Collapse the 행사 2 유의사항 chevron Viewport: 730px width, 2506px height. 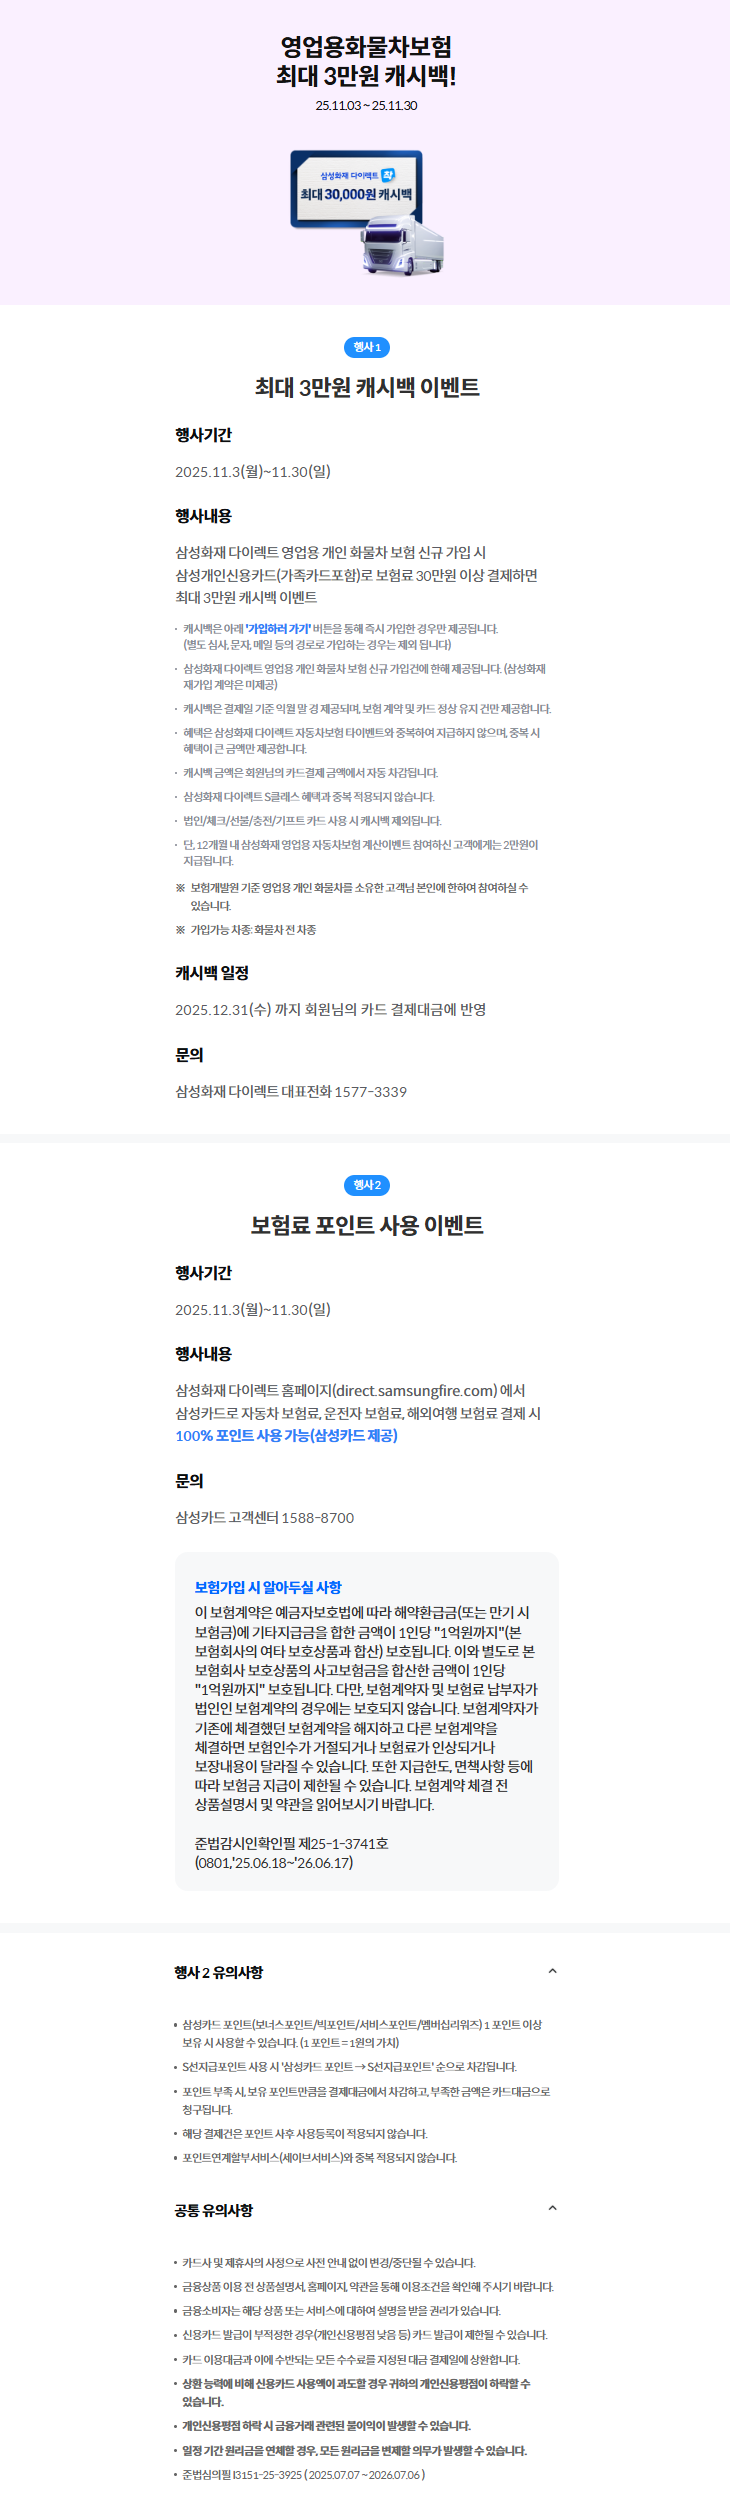point(552,1971)
